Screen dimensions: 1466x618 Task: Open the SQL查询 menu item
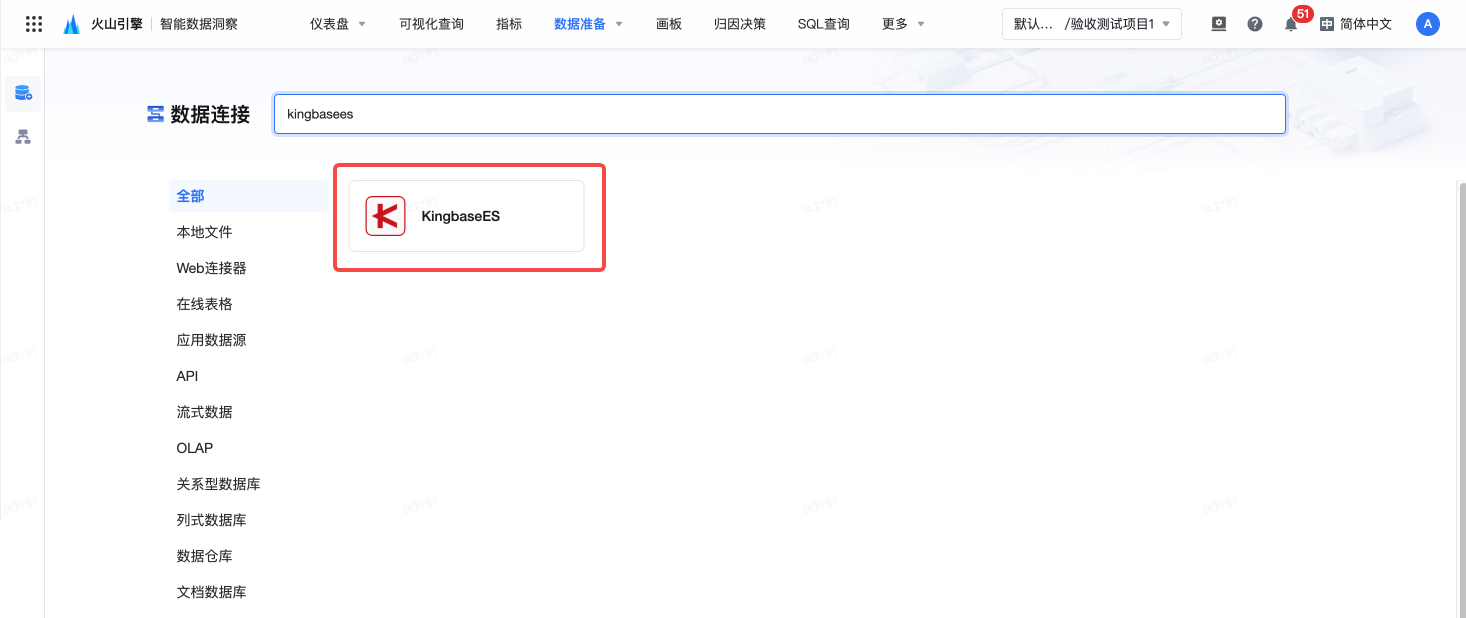pyautogui.click(x=824, y=24)
